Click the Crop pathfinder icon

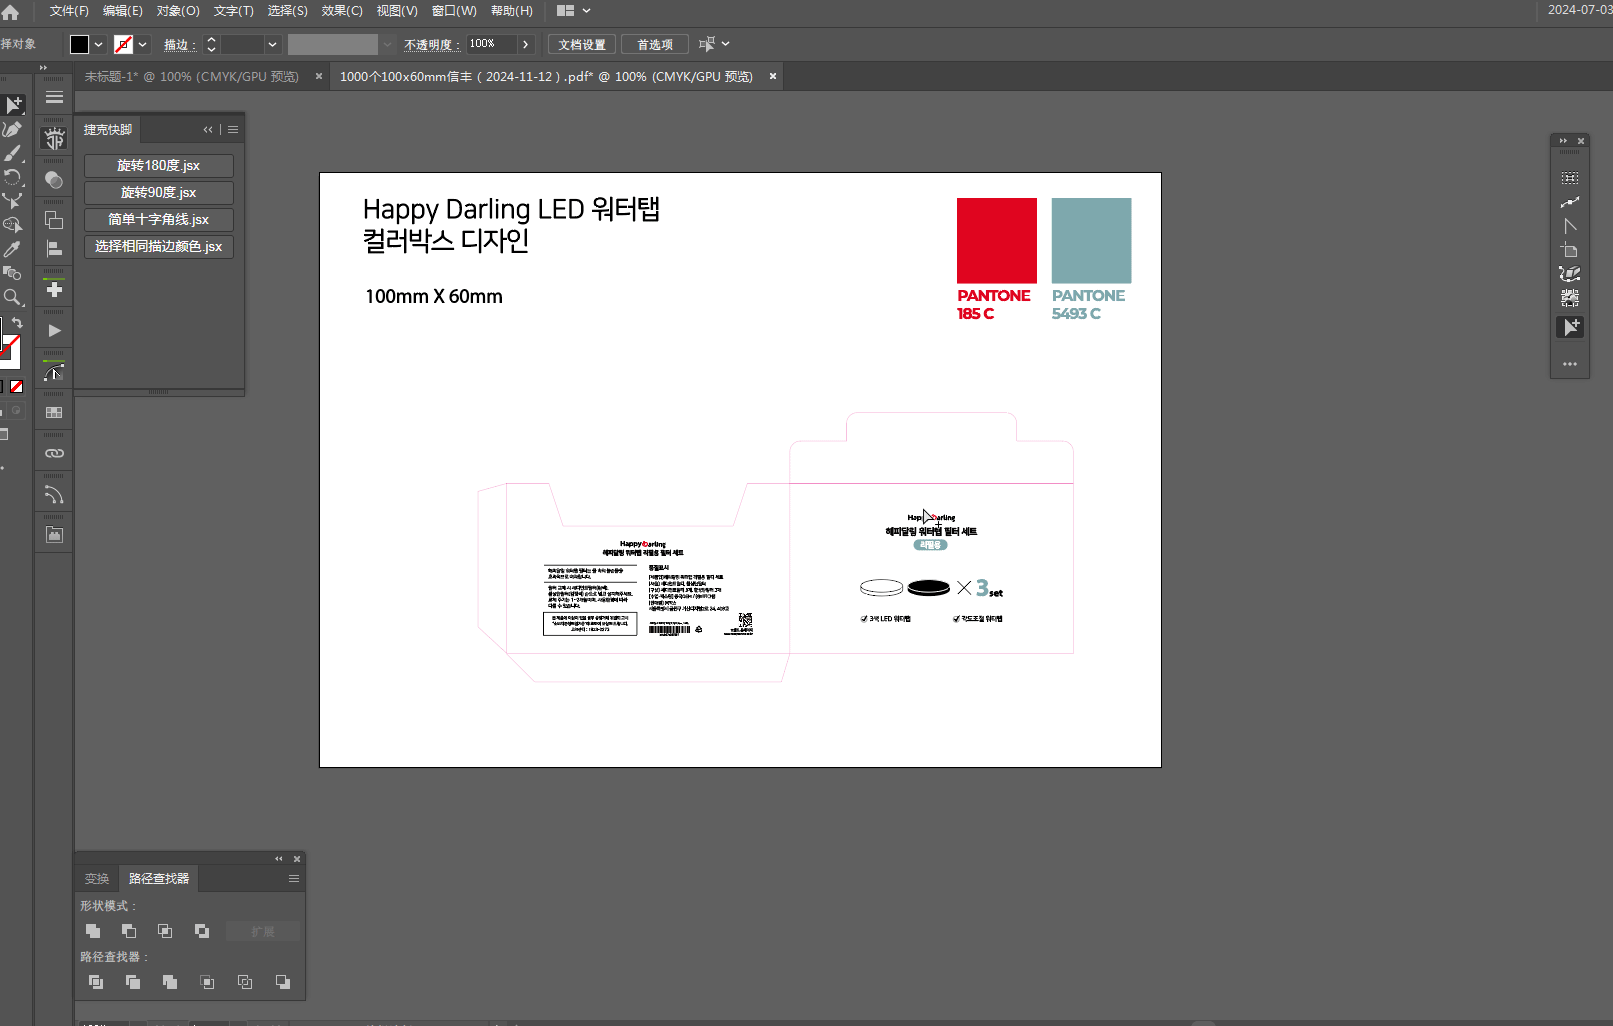(208, 982)
